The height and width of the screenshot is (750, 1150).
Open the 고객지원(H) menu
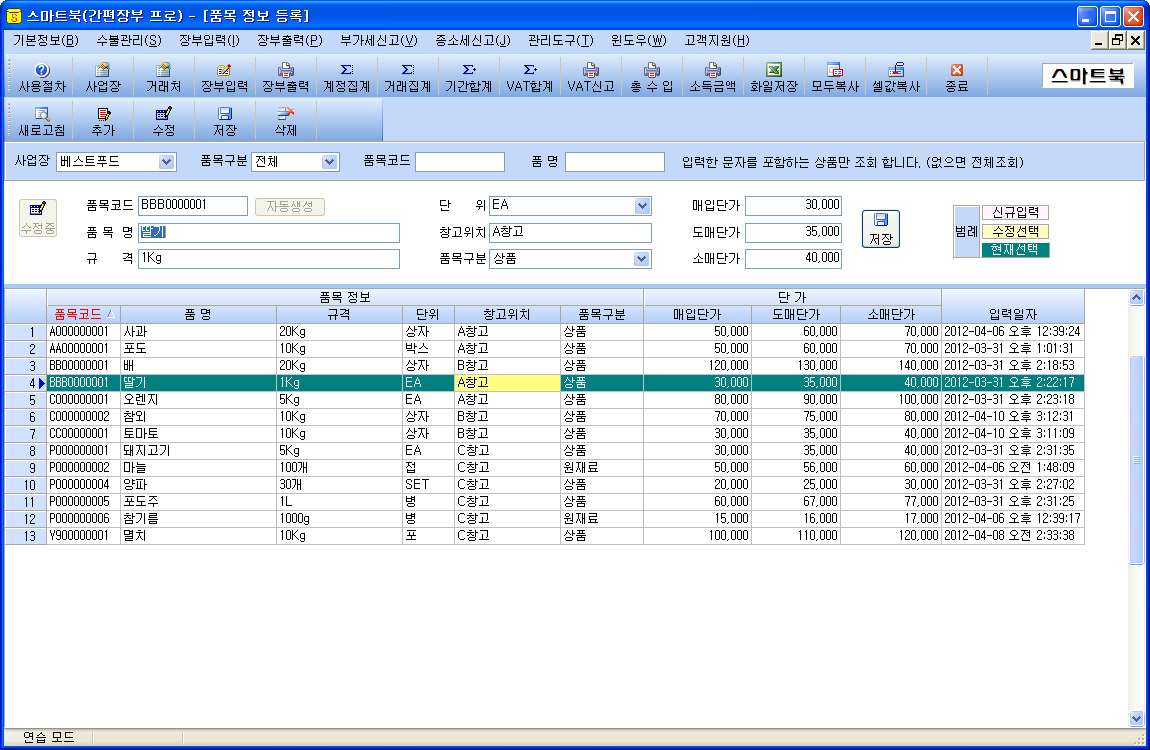[x=717, y=40]
